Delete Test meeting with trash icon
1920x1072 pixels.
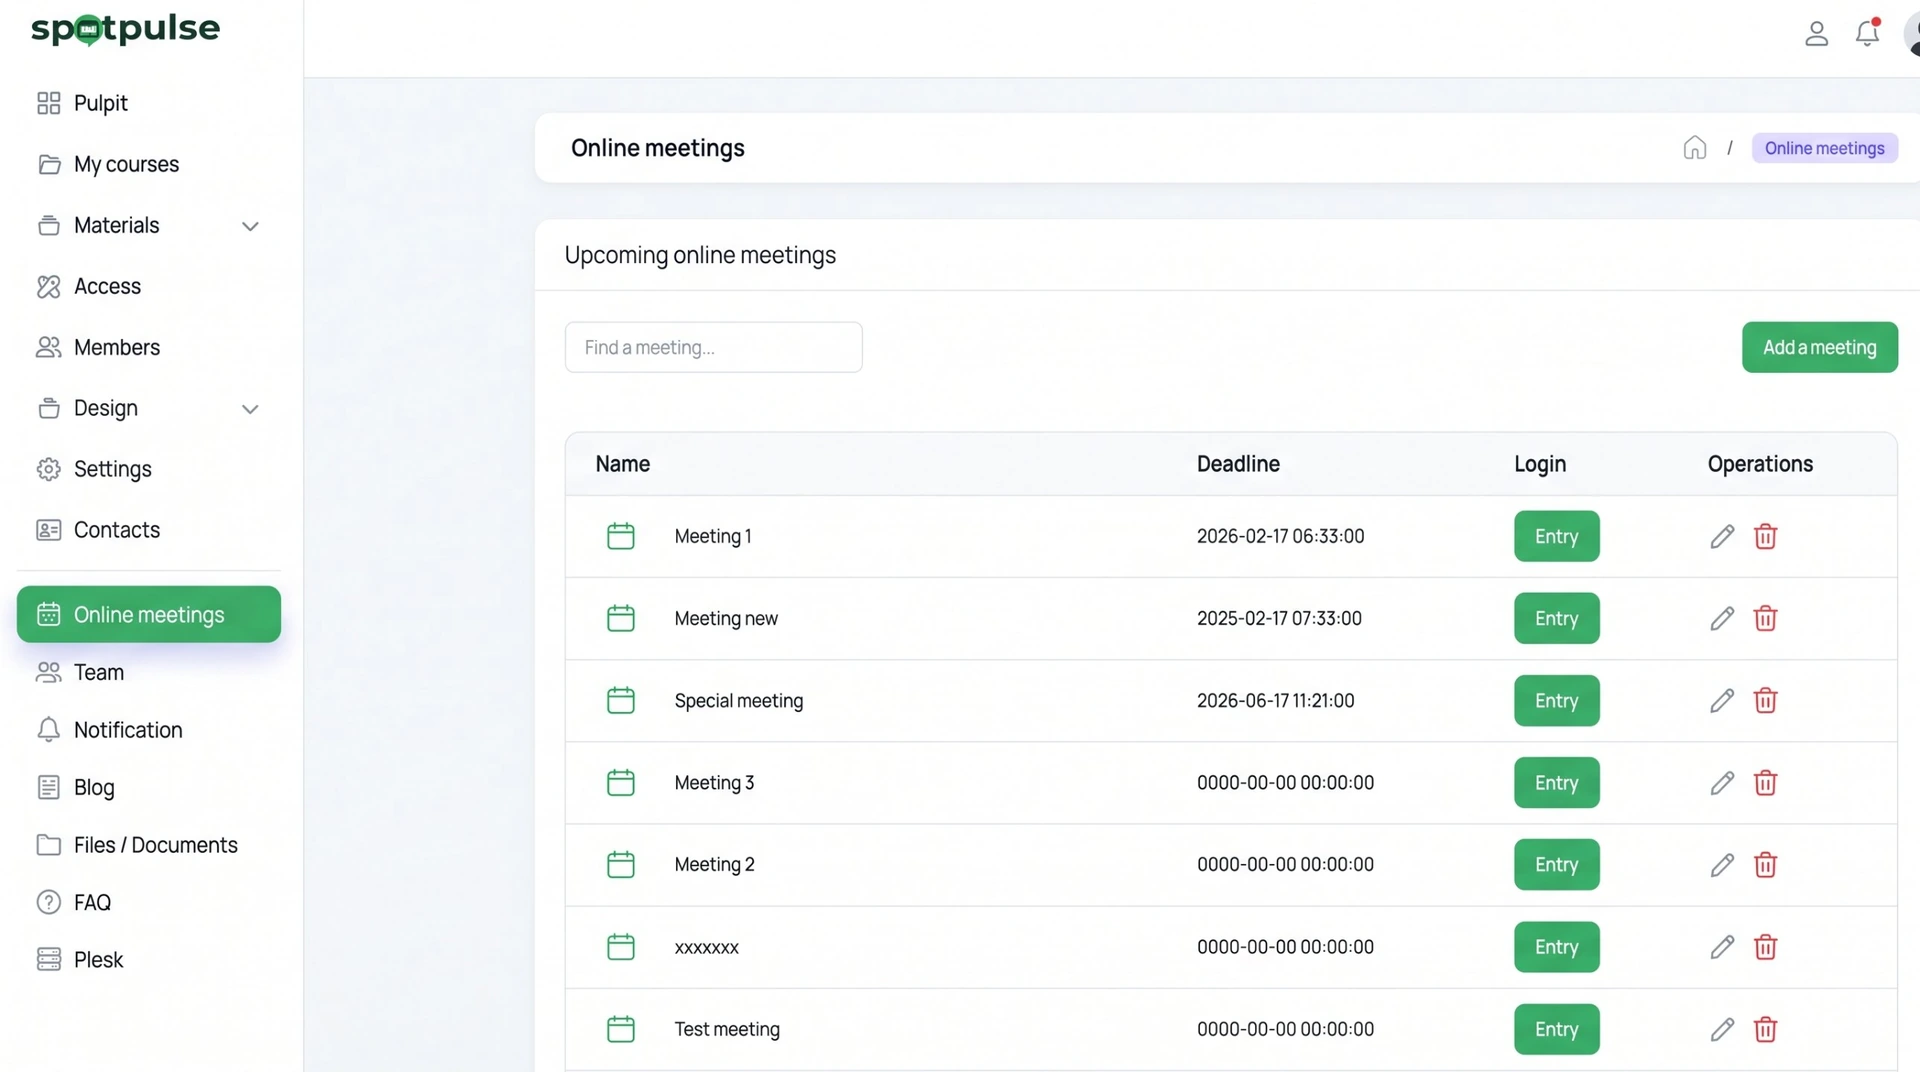[x=1765, y=1029]
